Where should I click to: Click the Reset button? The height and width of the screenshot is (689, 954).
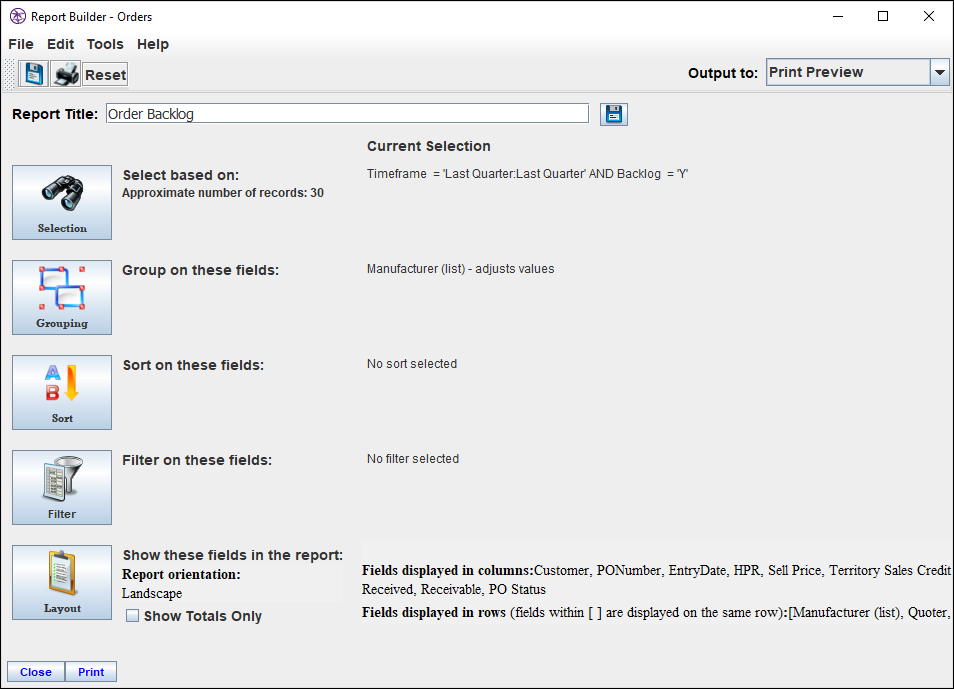pyautogui.click(x=105, y=74)
